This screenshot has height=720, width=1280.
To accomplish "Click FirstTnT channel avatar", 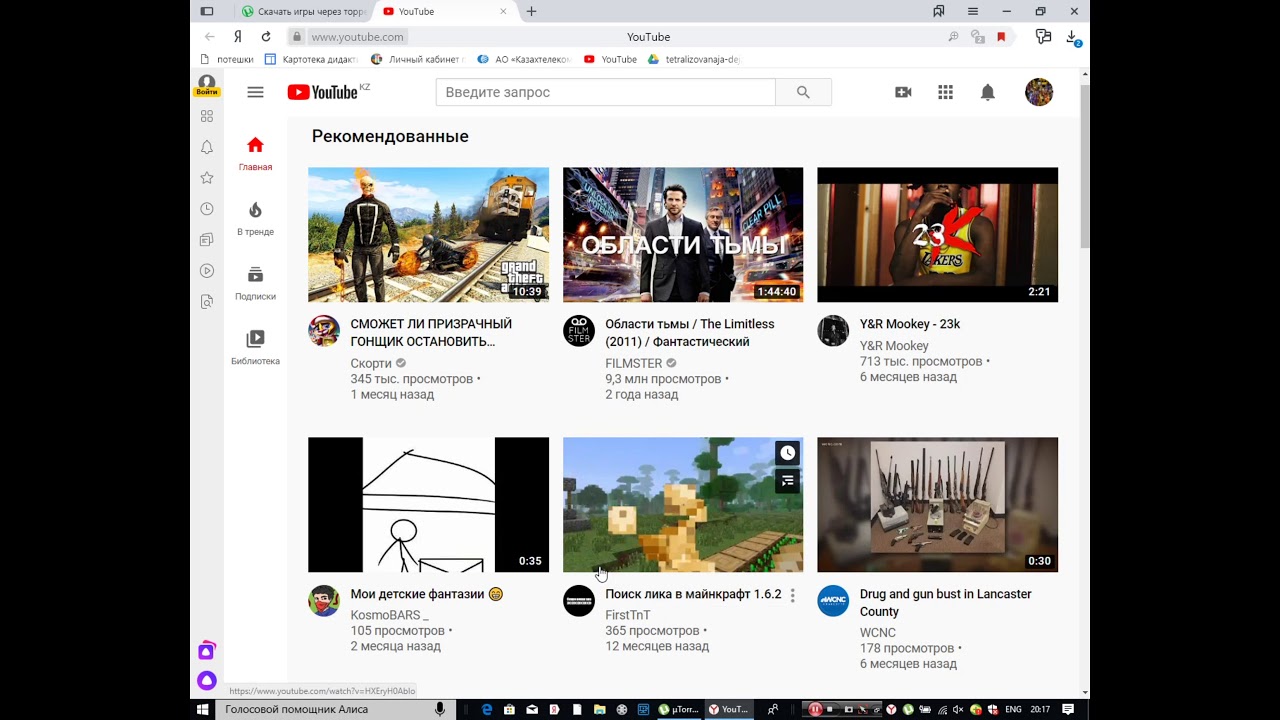I will coord(579,601).
